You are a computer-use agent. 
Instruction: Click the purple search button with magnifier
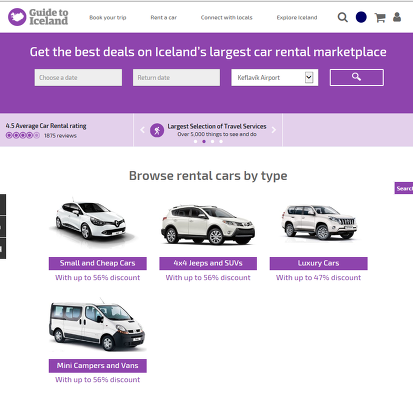click(x=357, y=77)
